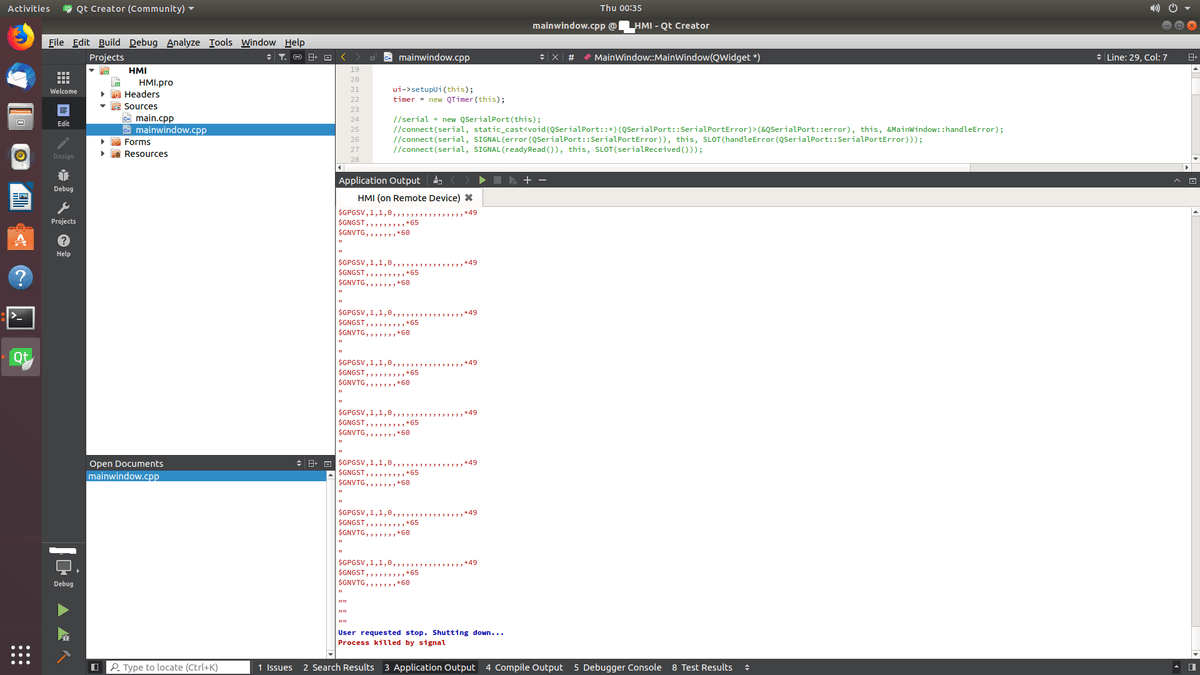The width and height of the screenshot is (1200, 675).
Task: Select main.cpp in the project tree
Action: point(155,118)
